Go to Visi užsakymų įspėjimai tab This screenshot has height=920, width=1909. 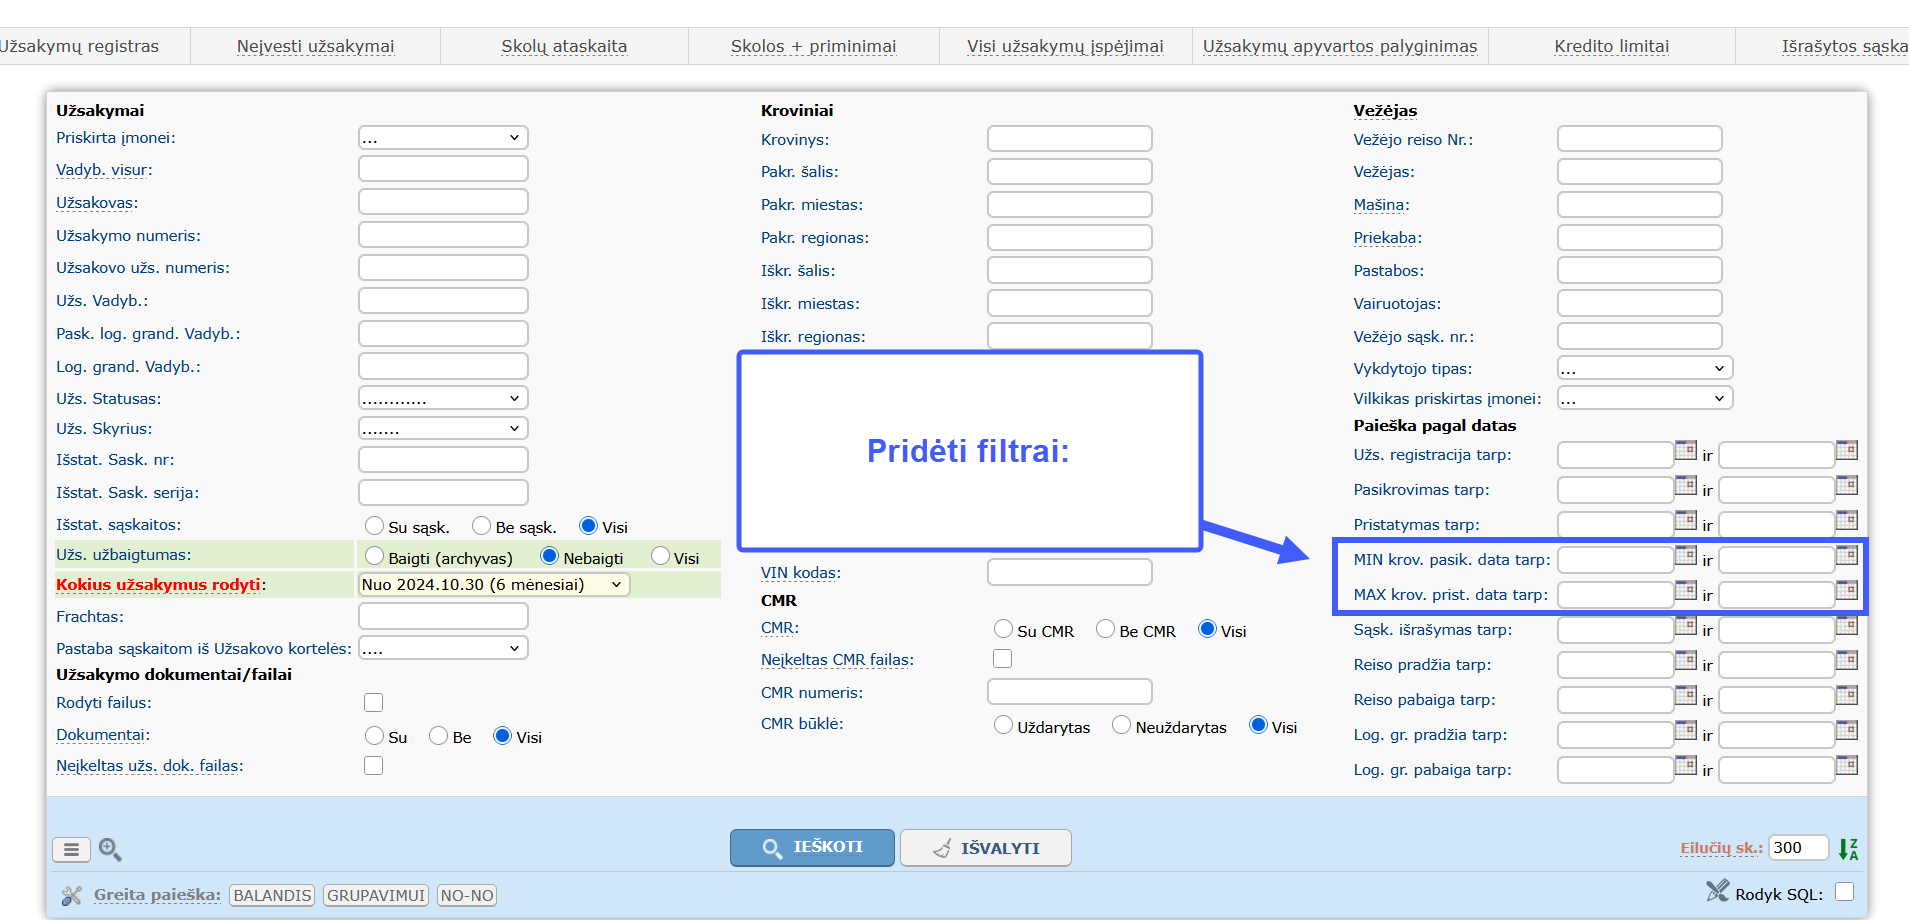coord(1065,46)
